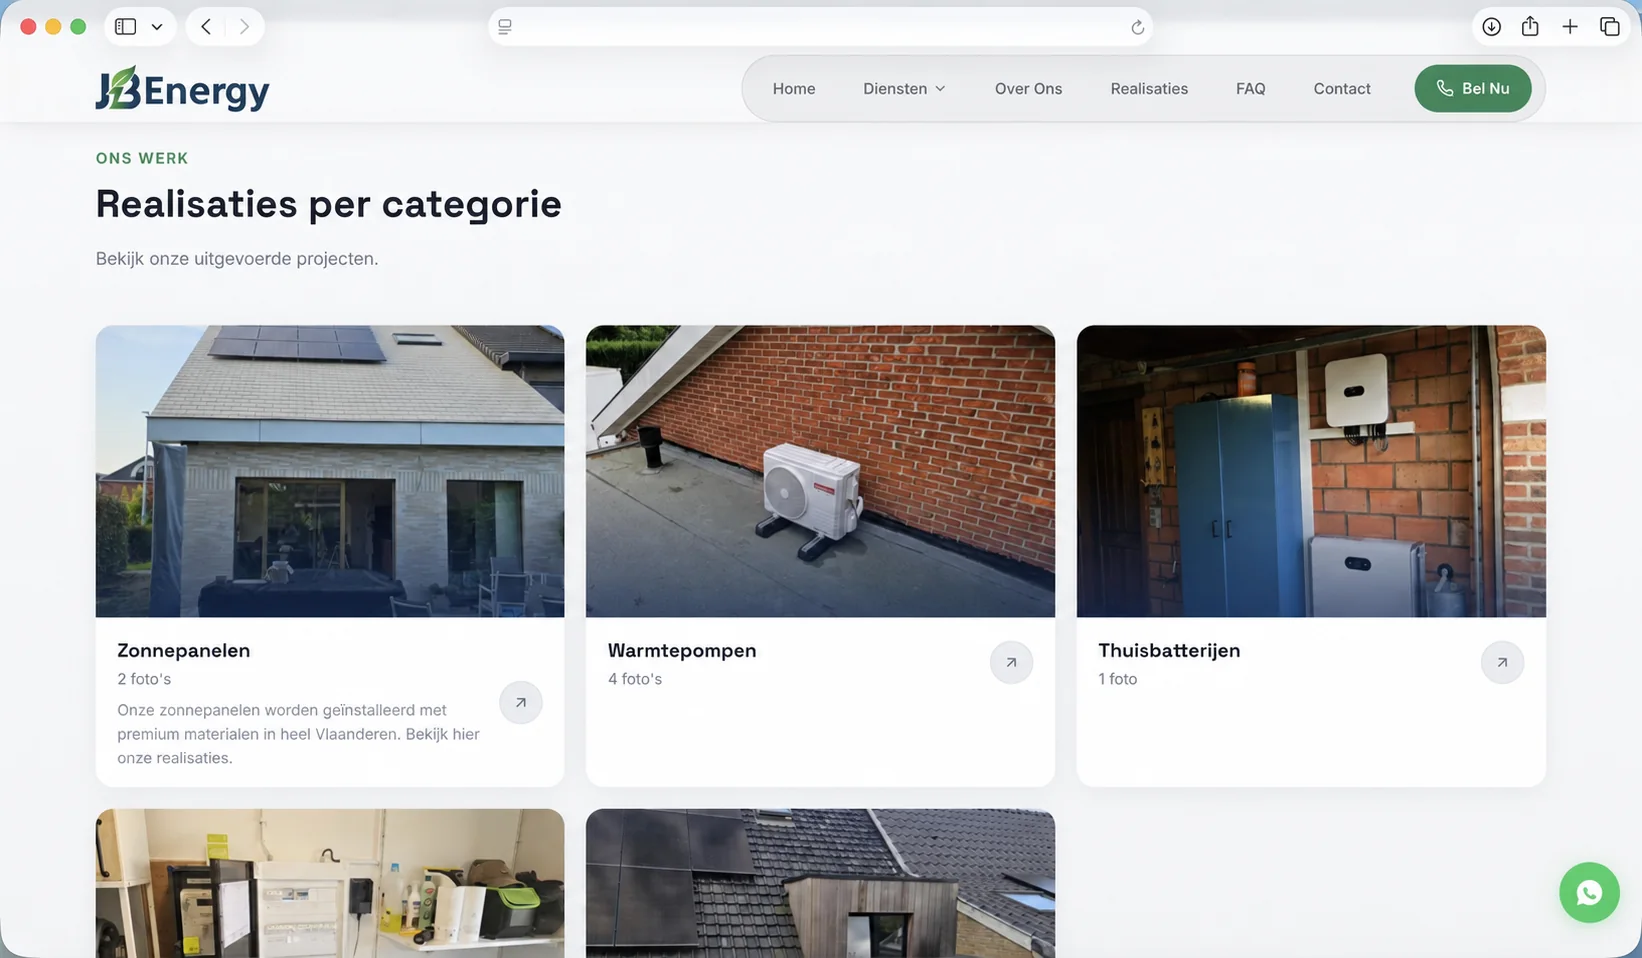Show the tab overview icon
The width and height of the screenshot is (1642, 958).
tap(1609, 27)
